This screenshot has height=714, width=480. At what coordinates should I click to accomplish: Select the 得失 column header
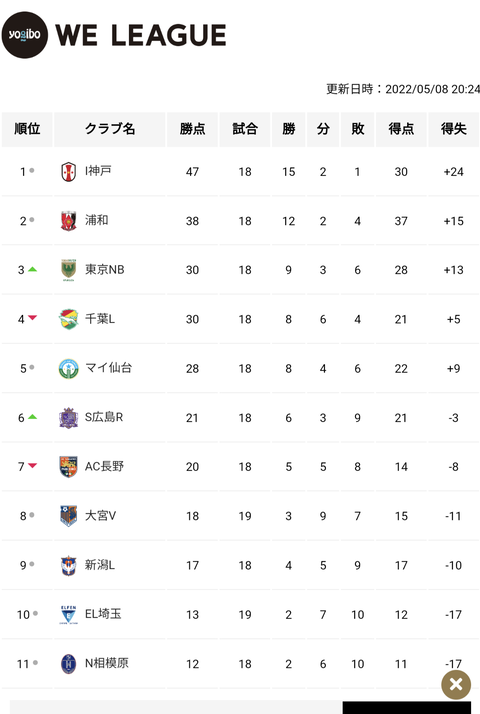coord(454,129)
